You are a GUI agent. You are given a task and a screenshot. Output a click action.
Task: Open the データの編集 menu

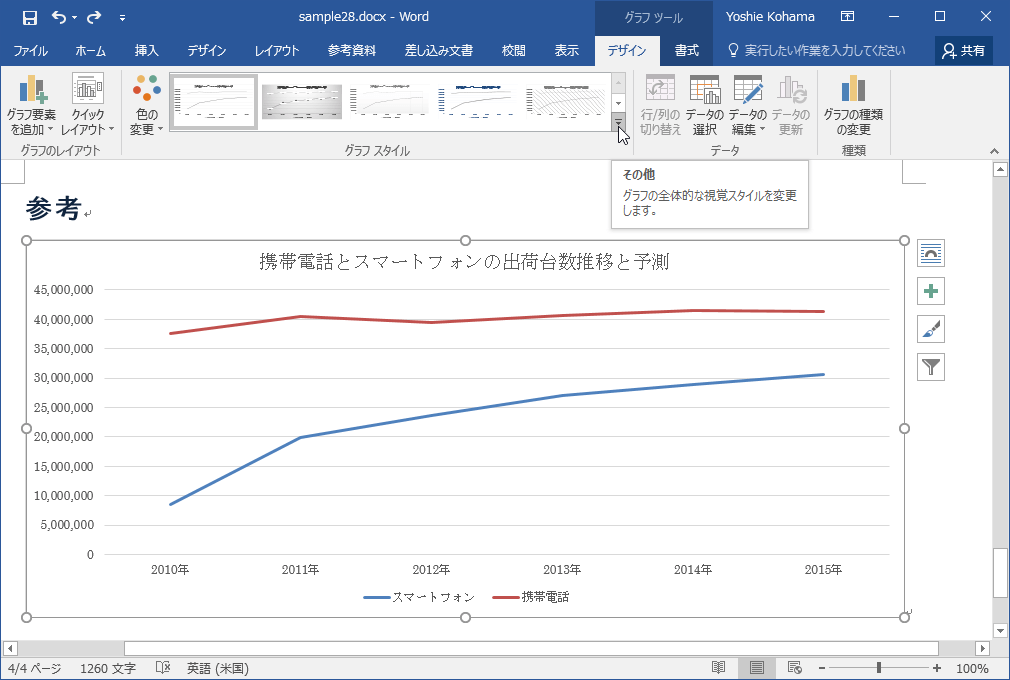748,104
